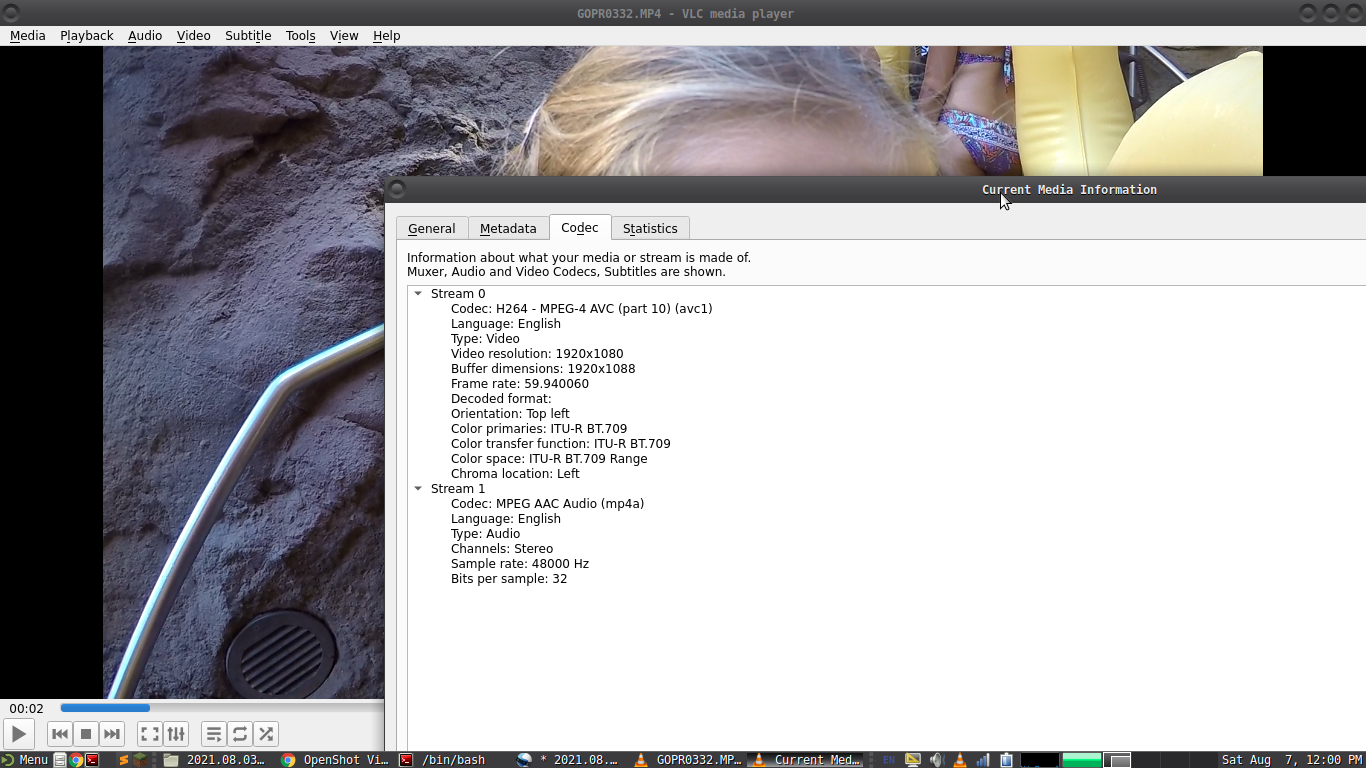The width and height of the screenshot is (1366, 768).
Task: Switch to the Metadata tab
Action: coord(508,228)
